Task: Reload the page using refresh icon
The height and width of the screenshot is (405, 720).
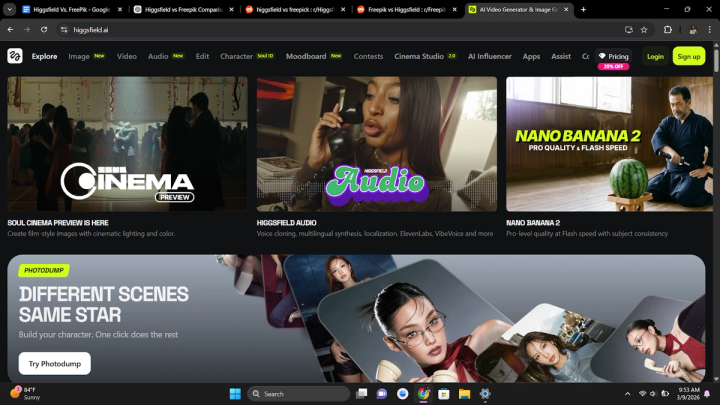Action: coord(44,30)
